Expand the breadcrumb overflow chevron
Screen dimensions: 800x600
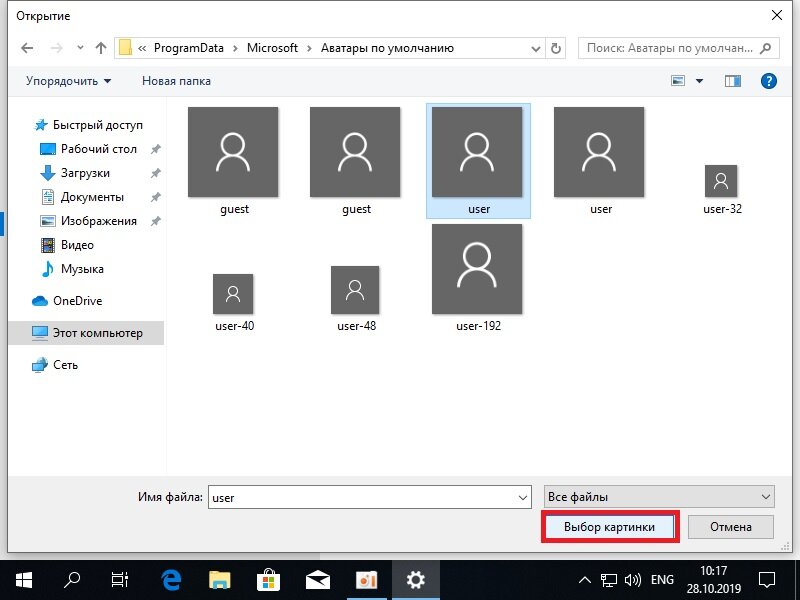[x=140, y=47]
